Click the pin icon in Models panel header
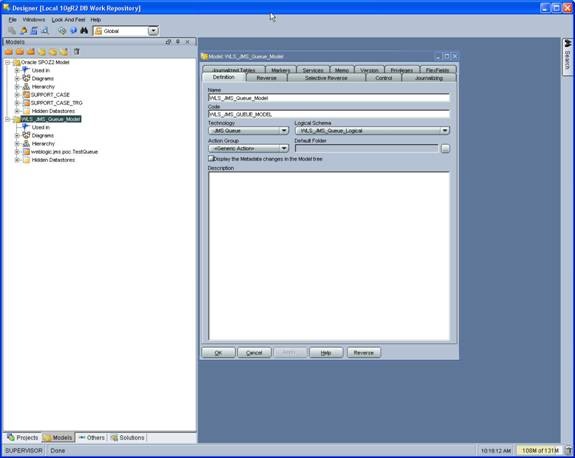The height and width of the screenshot is (458, 575). (x=178, y=42)
